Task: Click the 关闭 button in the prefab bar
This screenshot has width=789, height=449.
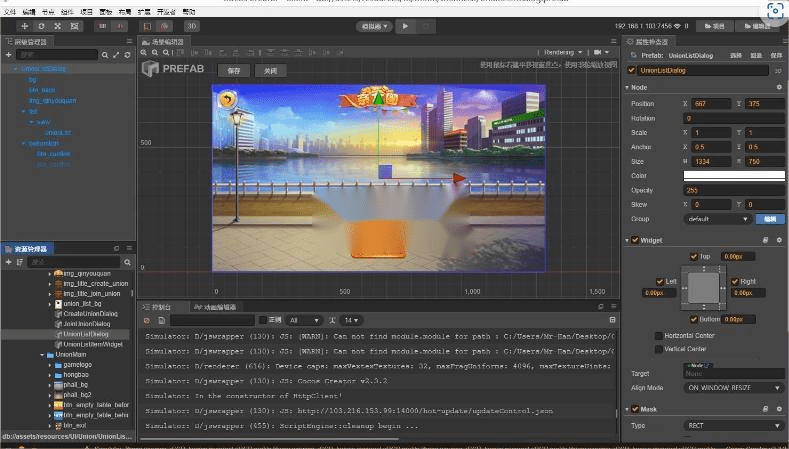Action: (x=271, y=71)
